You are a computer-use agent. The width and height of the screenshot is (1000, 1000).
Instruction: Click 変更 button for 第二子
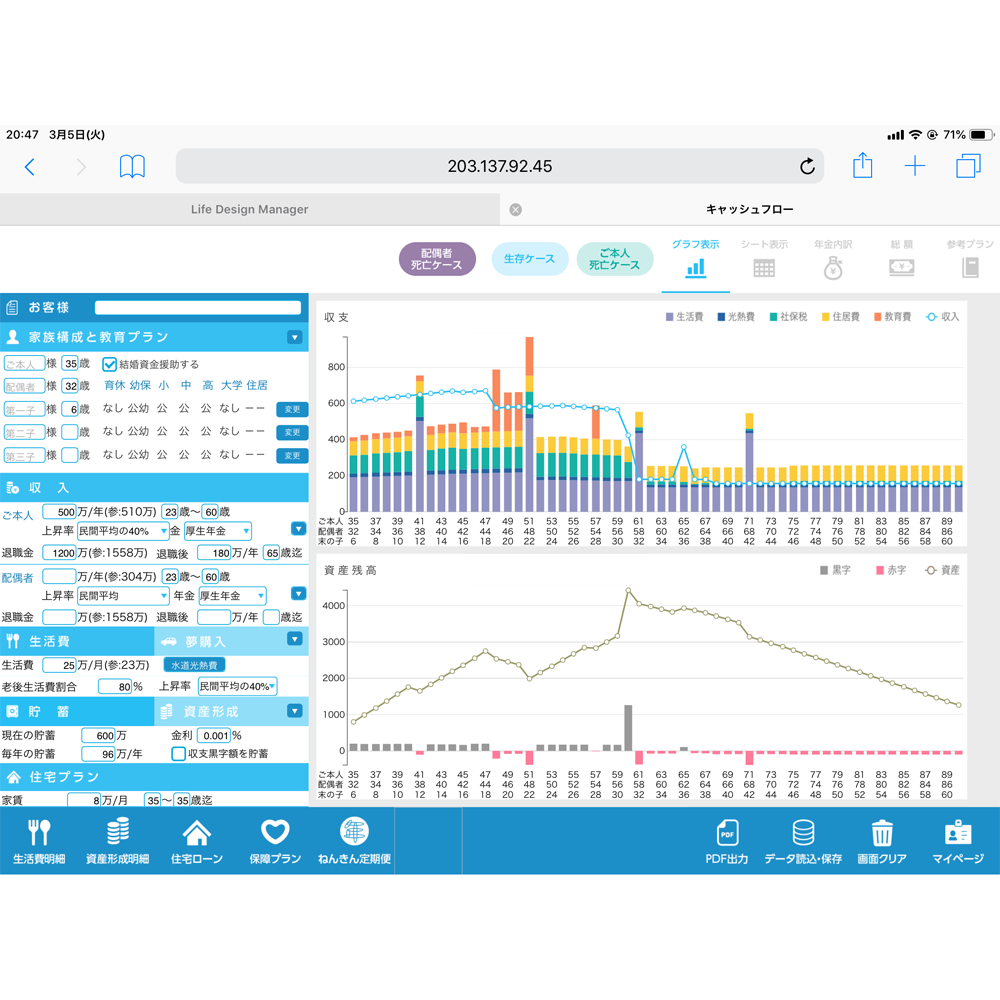click(292, 432)
